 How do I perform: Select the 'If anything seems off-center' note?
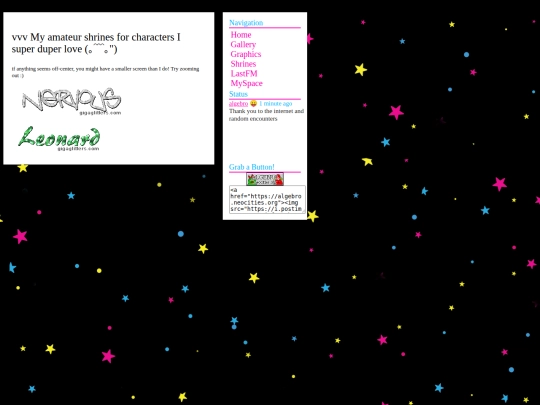click(x=105, y=72)
